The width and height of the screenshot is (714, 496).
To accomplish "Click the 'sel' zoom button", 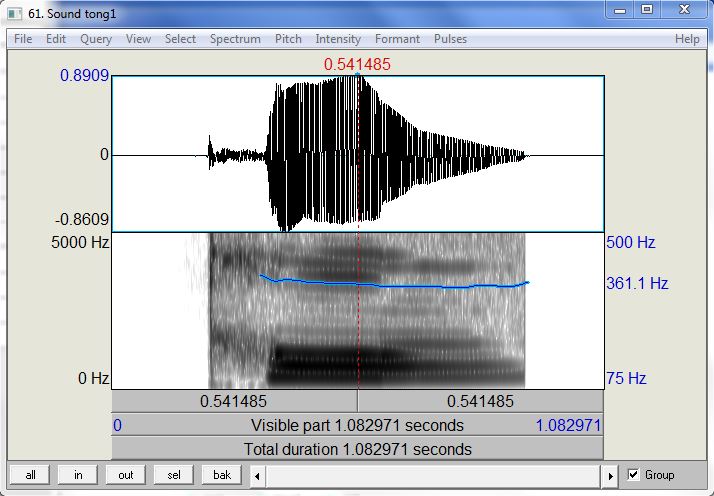I will point(173,475).
